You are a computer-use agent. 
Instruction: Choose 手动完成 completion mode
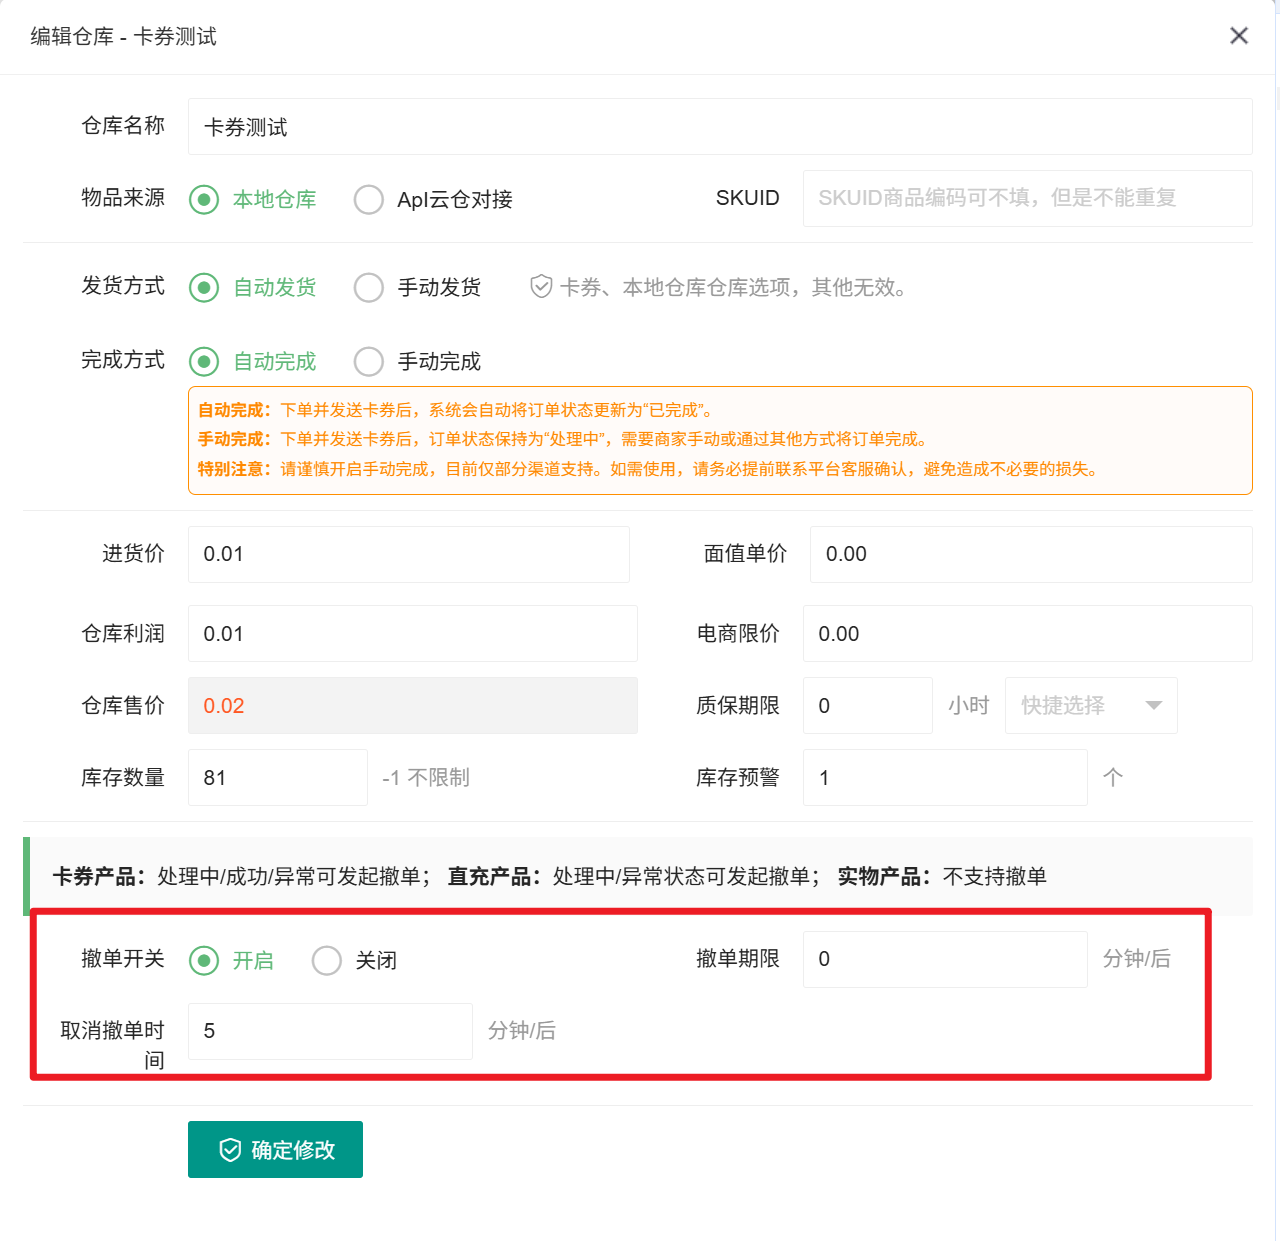pyautogui.click(x=369, y=361)
